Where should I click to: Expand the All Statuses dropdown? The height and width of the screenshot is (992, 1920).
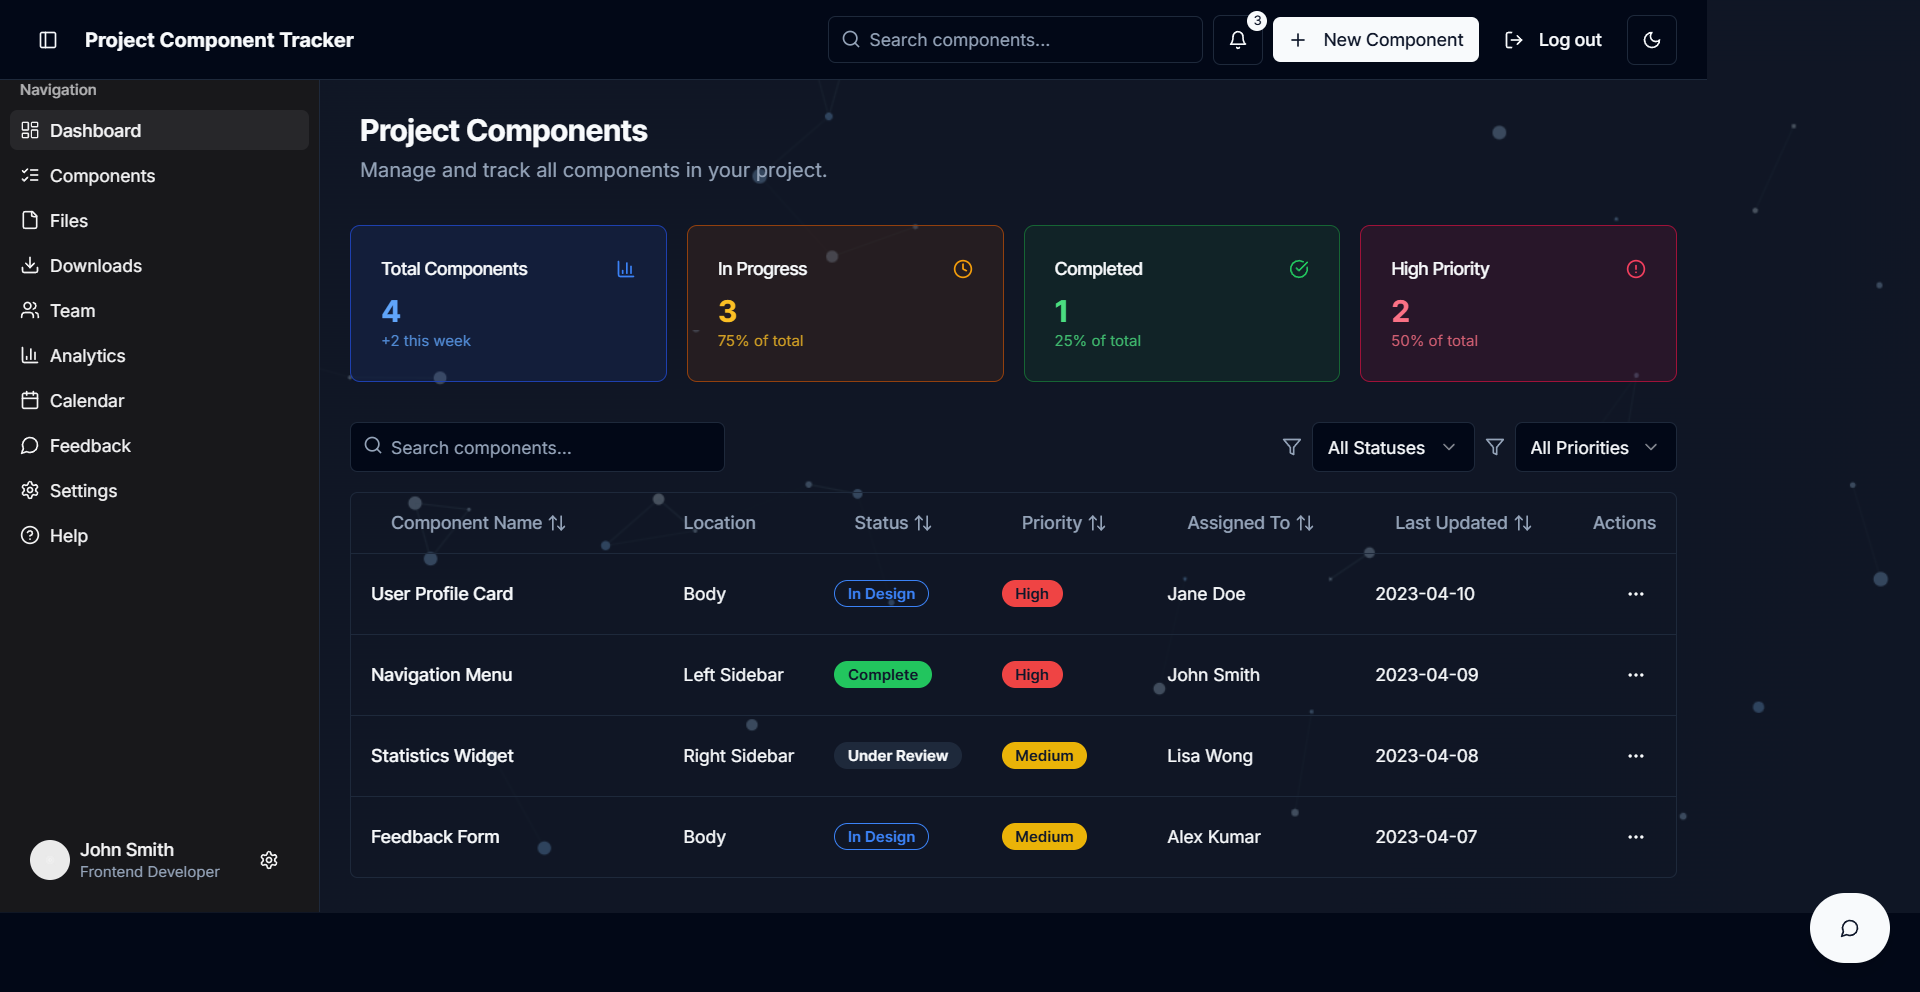point(1393,447)
